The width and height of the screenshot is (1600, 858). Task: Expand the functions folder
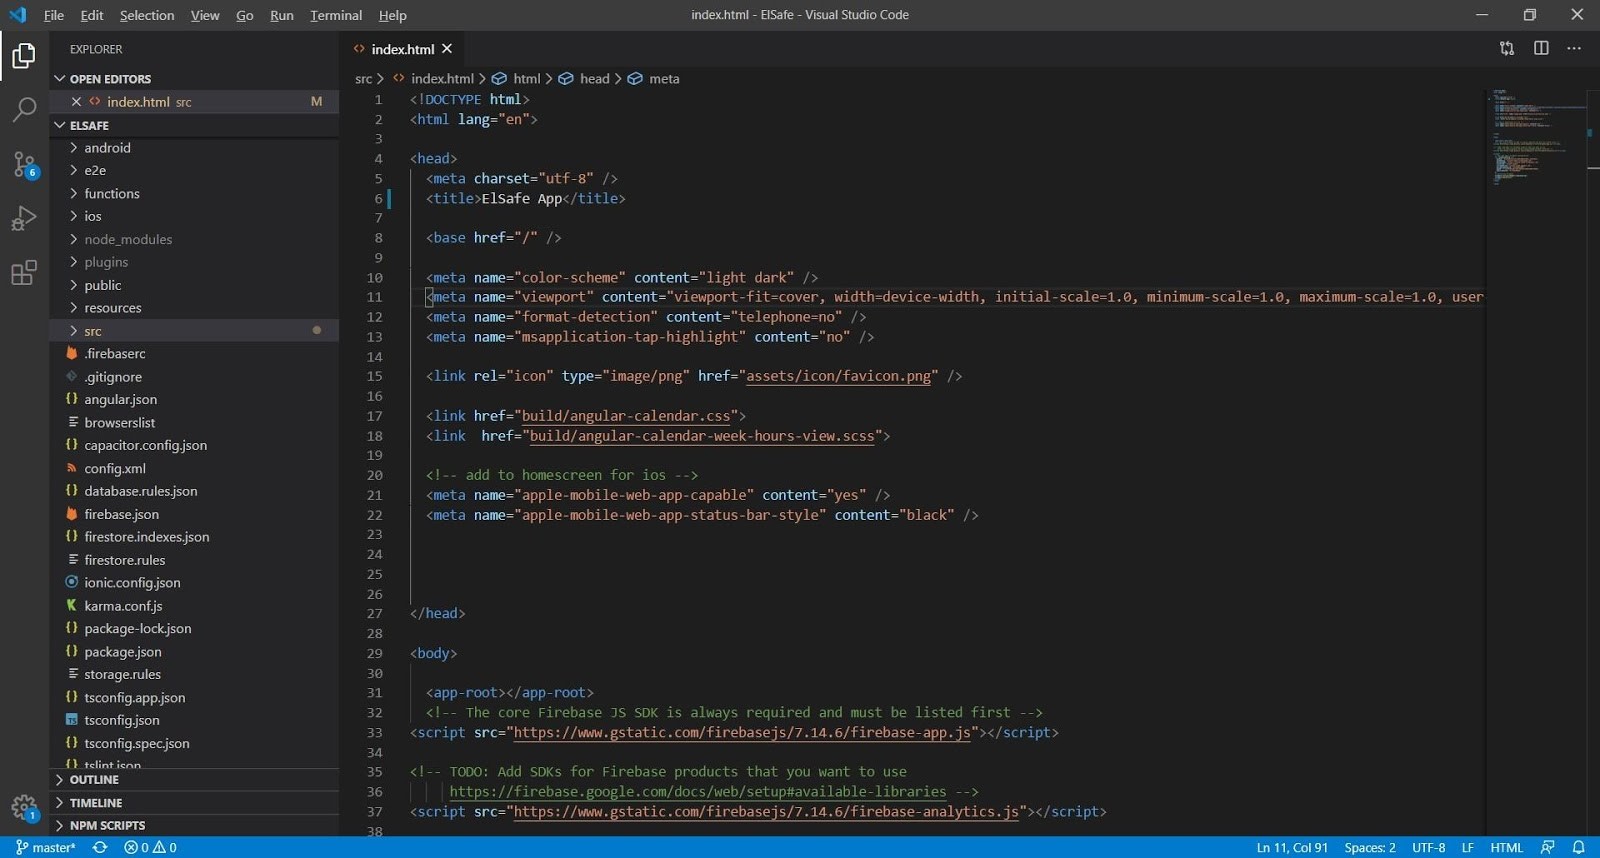111,194
